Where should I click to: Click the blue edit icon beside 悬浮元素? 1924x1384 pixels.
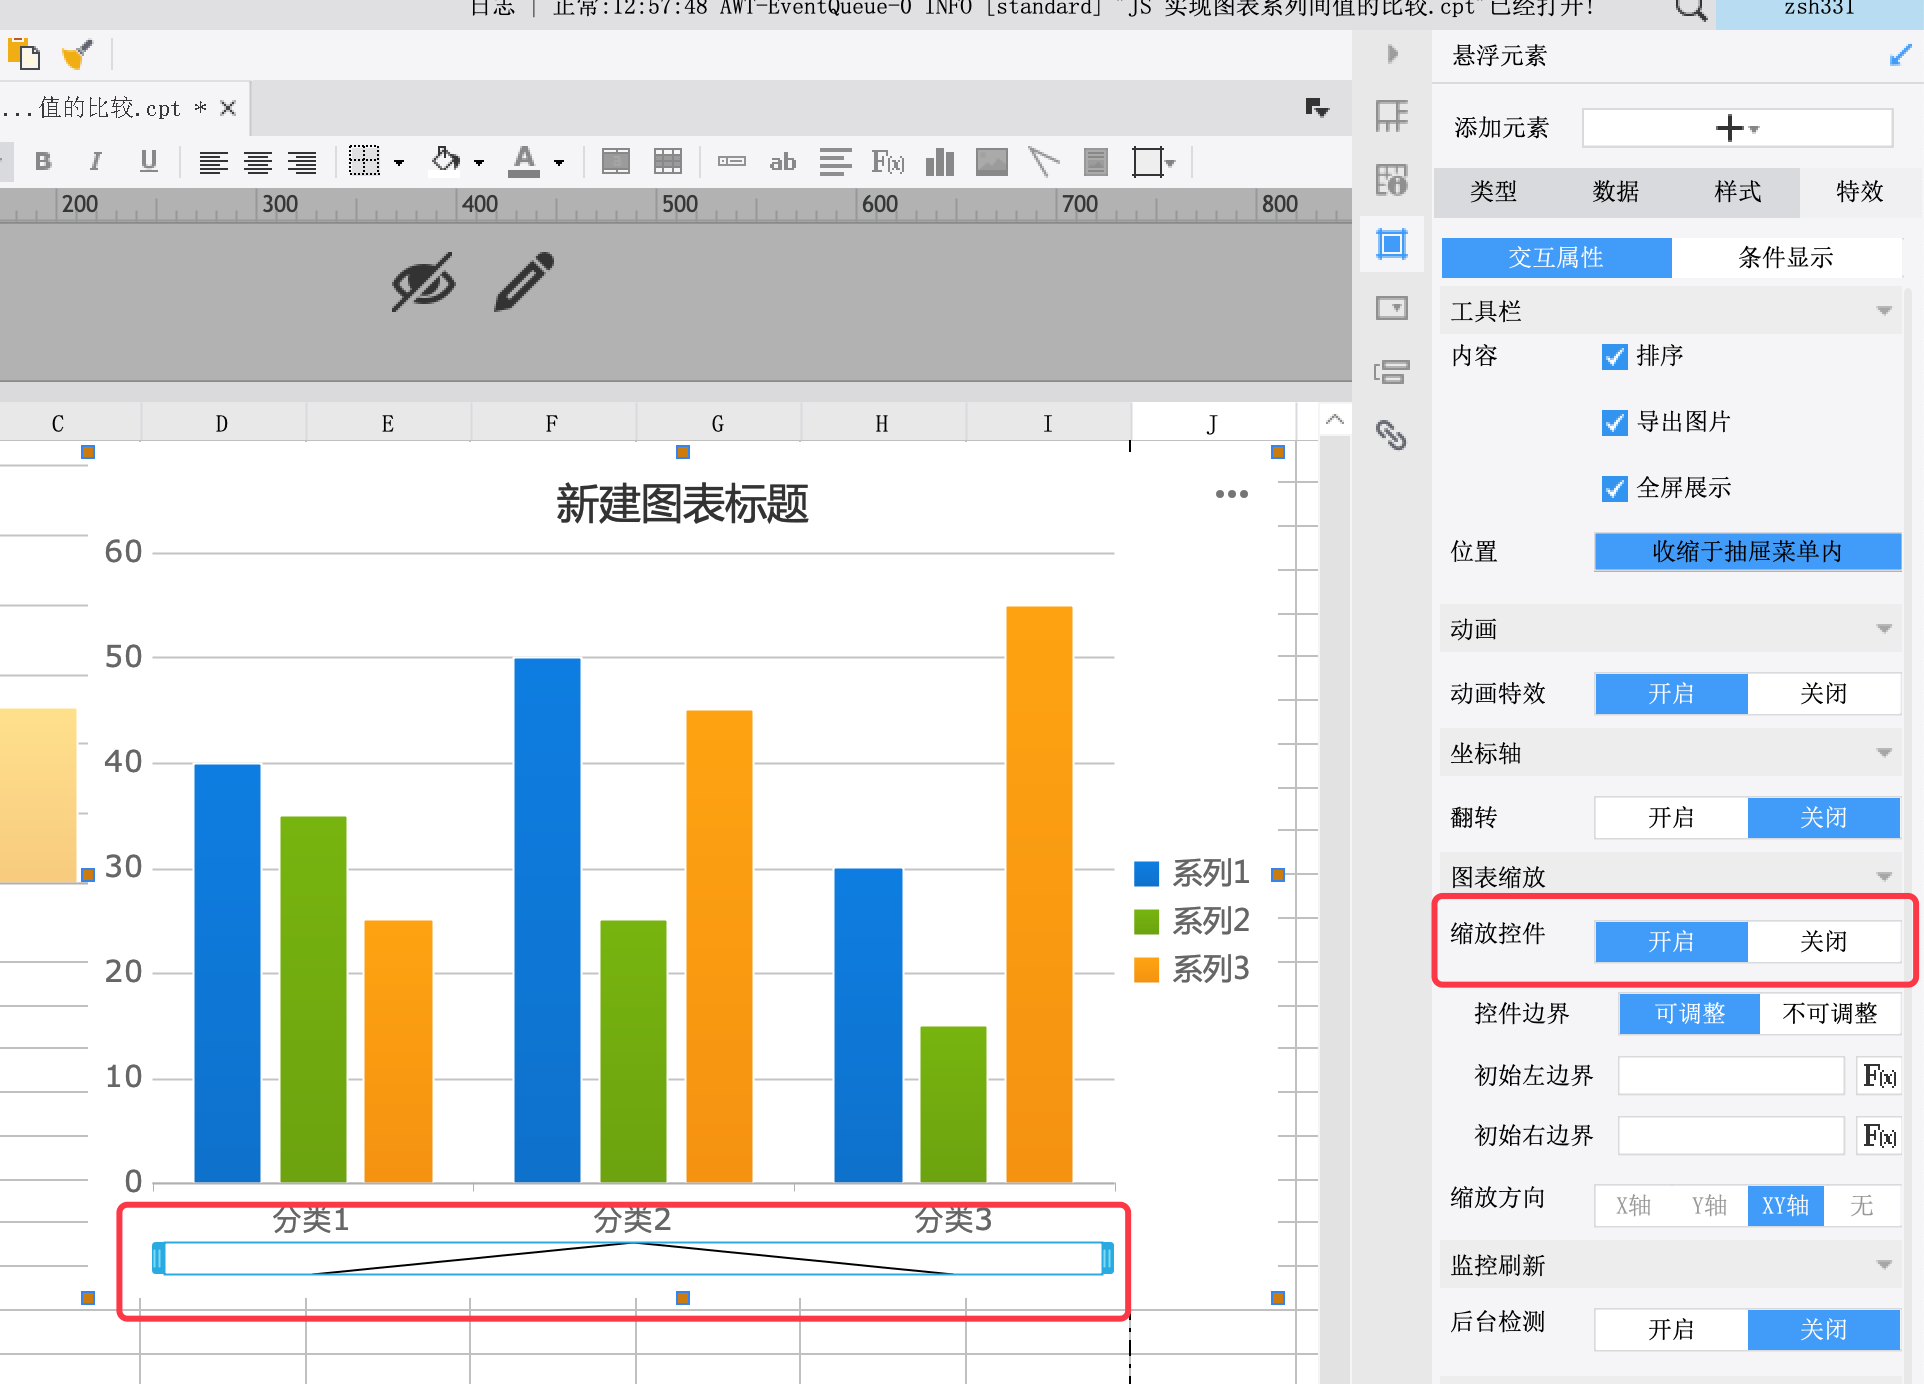pyautogui.click(x=1900, y=55)
